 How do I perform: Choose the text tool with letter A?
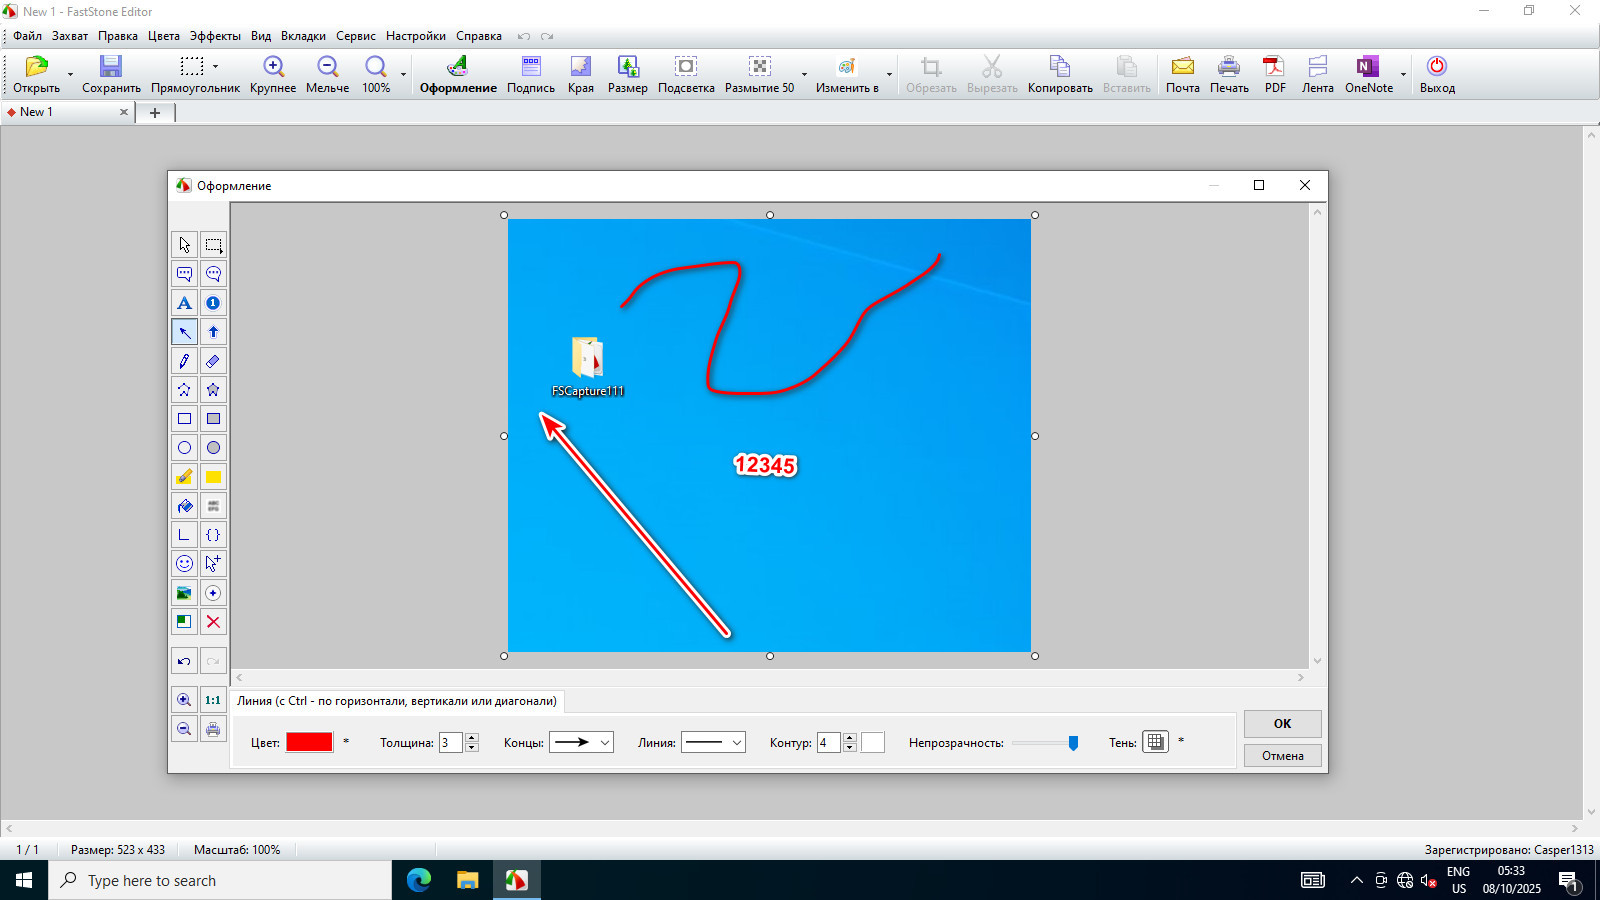click(184, 303)
